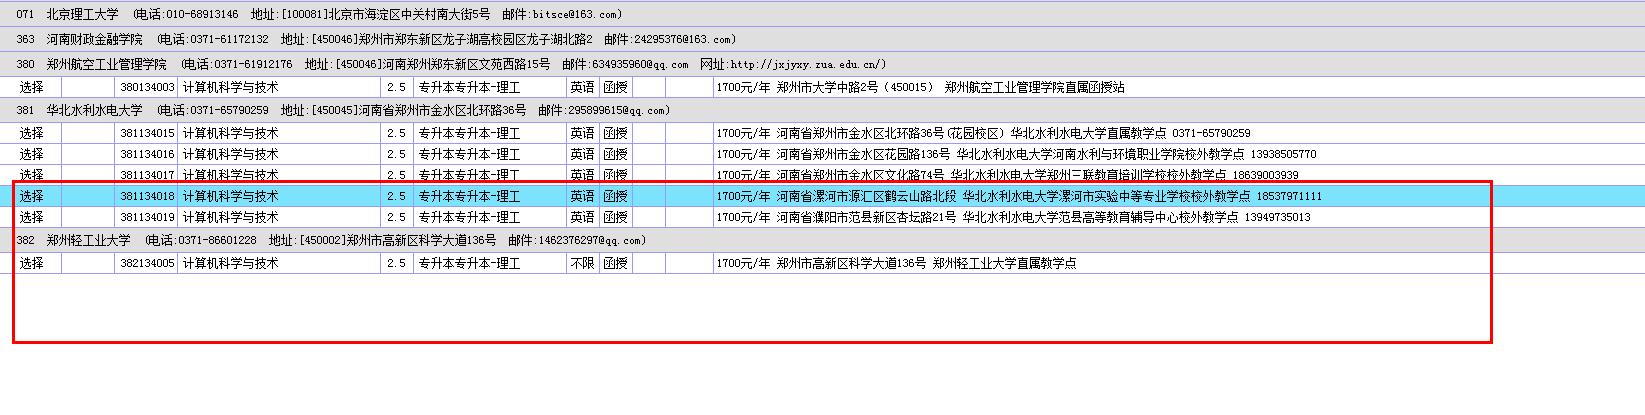The width and height of the screenshot is (1645, 415).
Task: Click 计算机科学与技术 in row 380134003
Action: click(x=230, y=88)
